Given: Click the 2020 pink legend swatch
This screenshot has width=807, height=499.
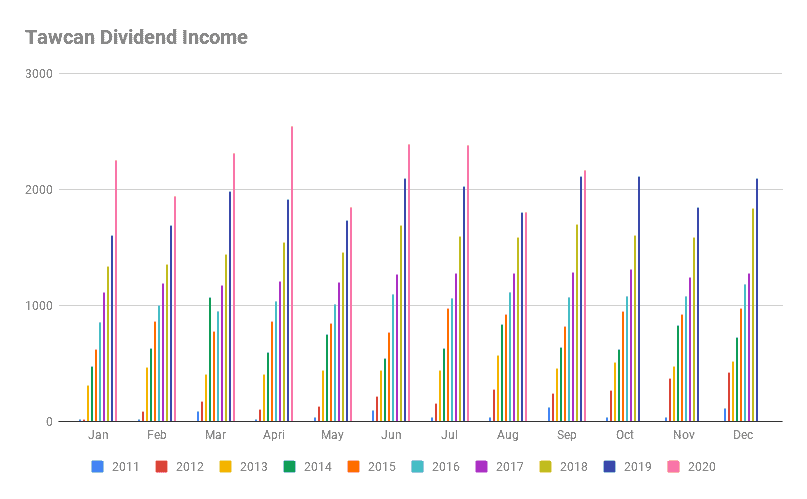Looking at the screenshot, I should [x=673, y=467].
